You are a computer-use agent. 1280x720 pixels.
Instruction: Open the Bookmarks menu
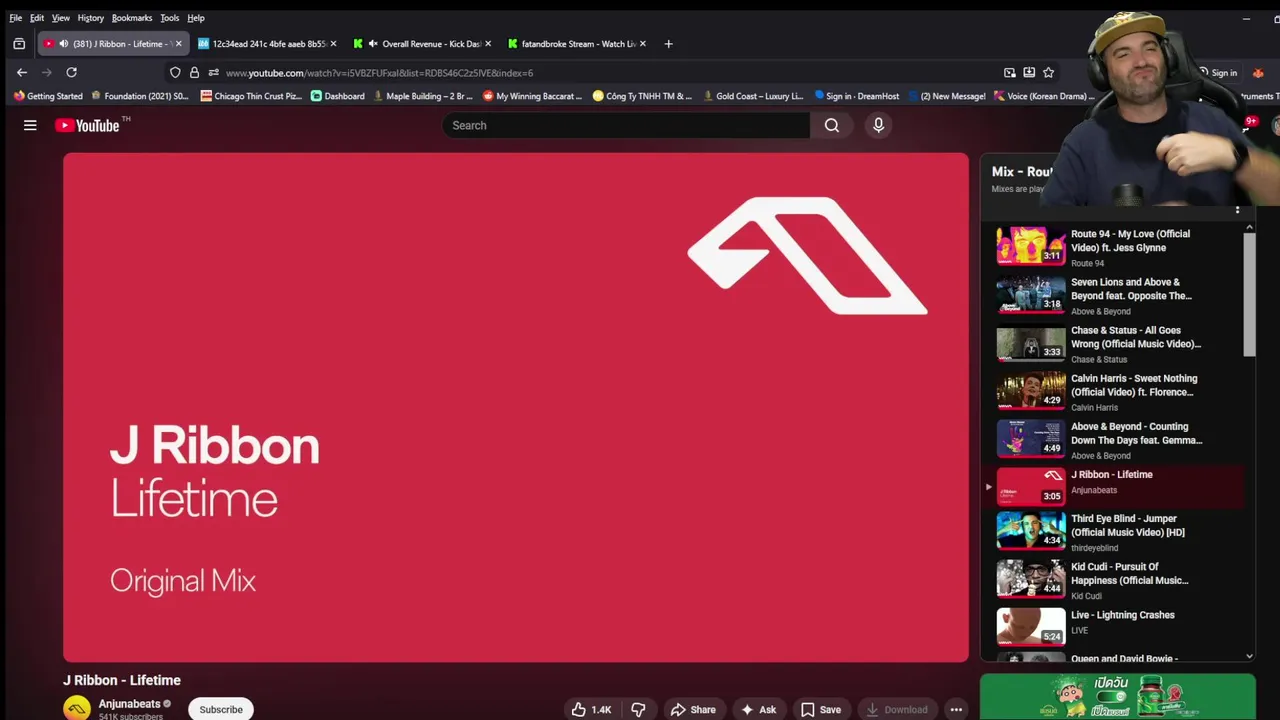pyautogui.click(x=132, y=18)
